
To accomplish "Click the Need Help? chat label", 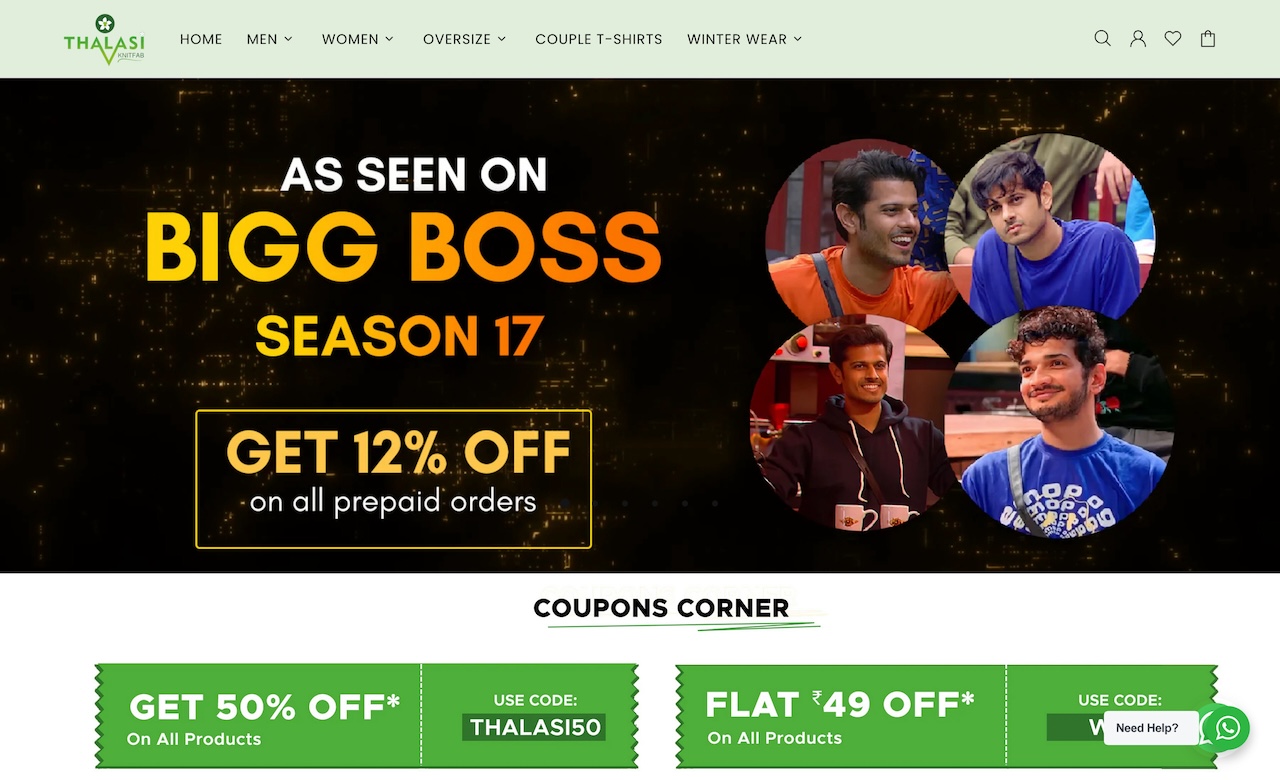I will click(x=1147, y=728).
